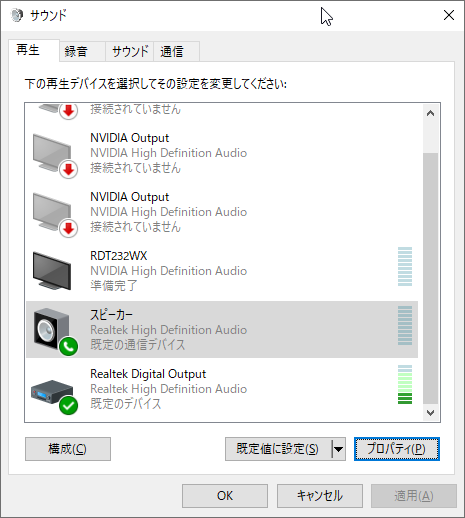Click the sound dialog speaker icon in title bar

(x=17, y=15)
